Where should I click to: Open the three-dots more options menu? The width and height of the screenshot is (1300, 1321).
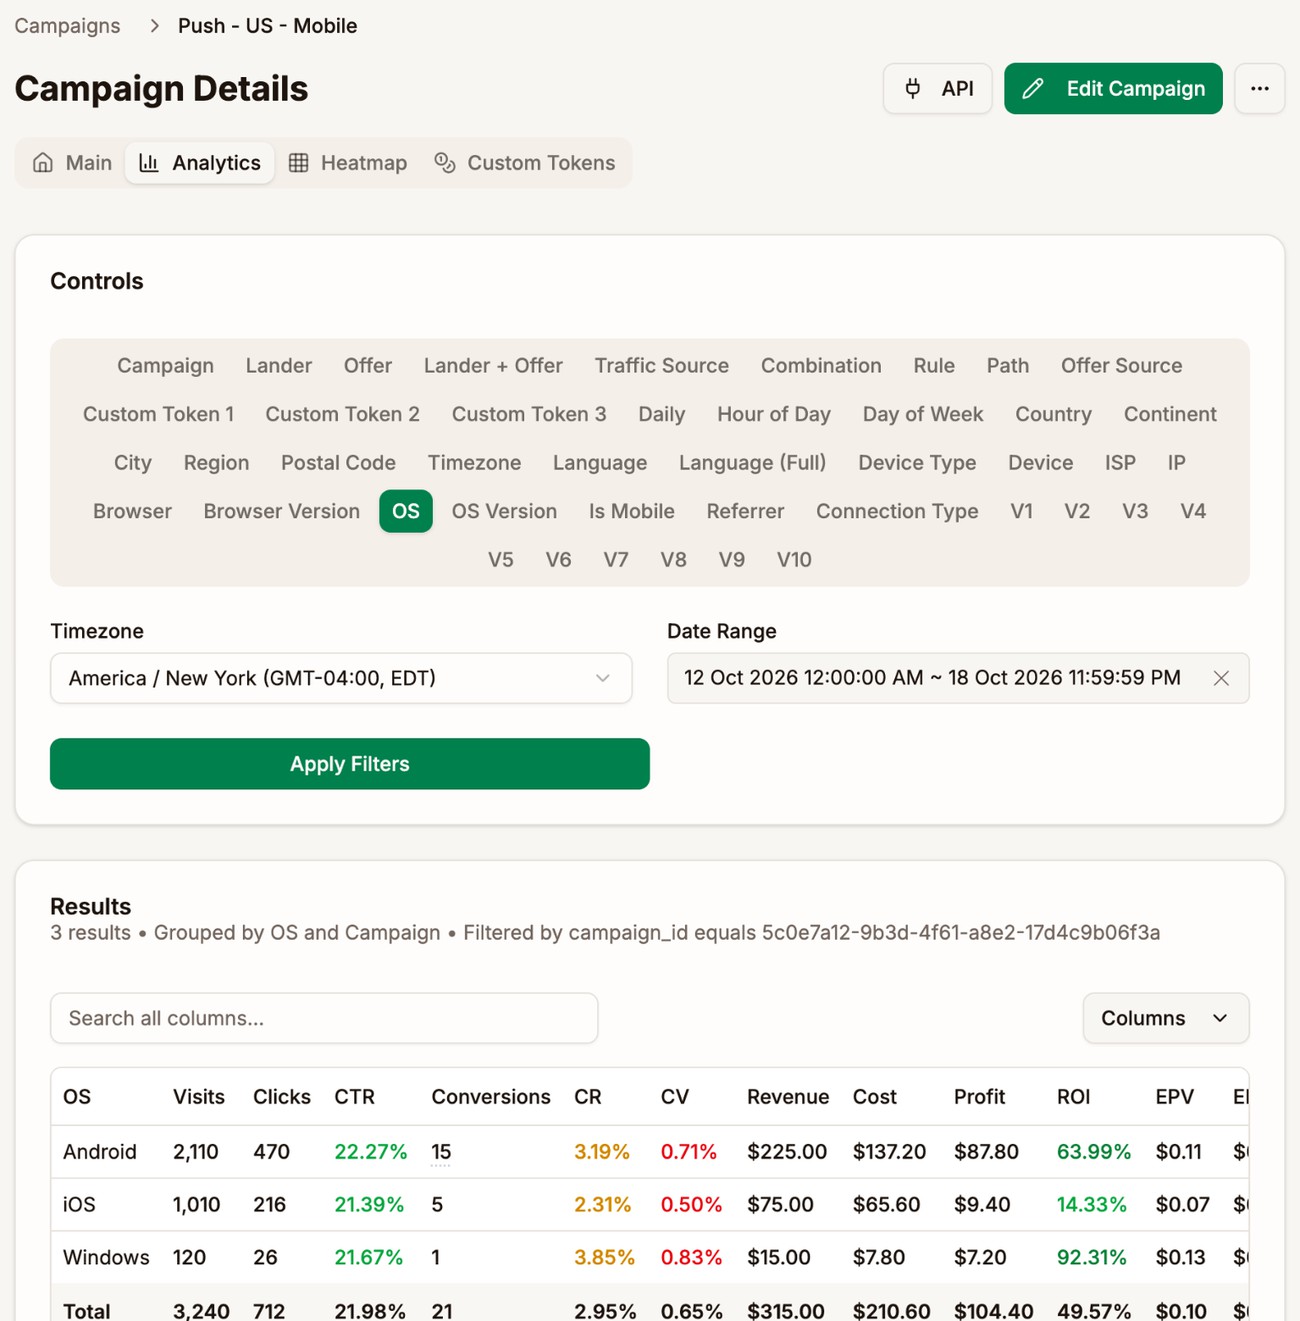(1259, 88)
